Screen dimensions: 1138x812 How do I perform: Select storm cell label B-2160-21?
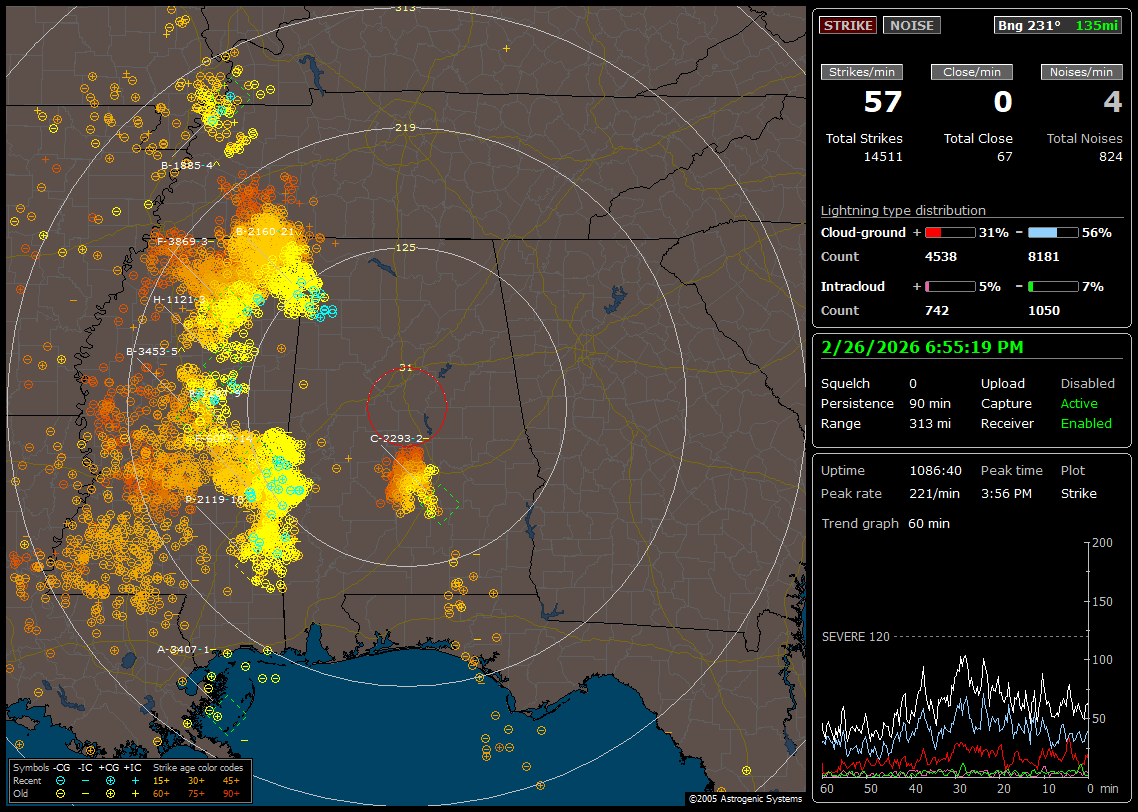click(264, 231)
